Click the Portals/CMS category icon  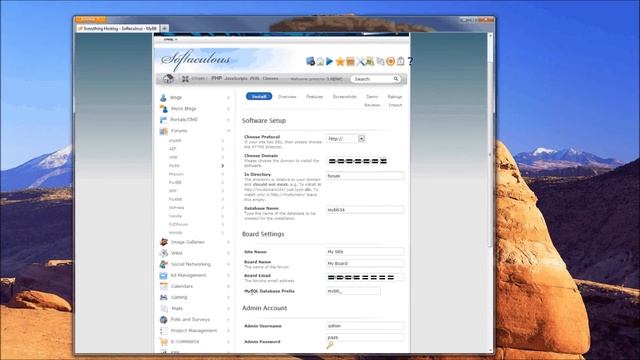click(x=163, y=120)
